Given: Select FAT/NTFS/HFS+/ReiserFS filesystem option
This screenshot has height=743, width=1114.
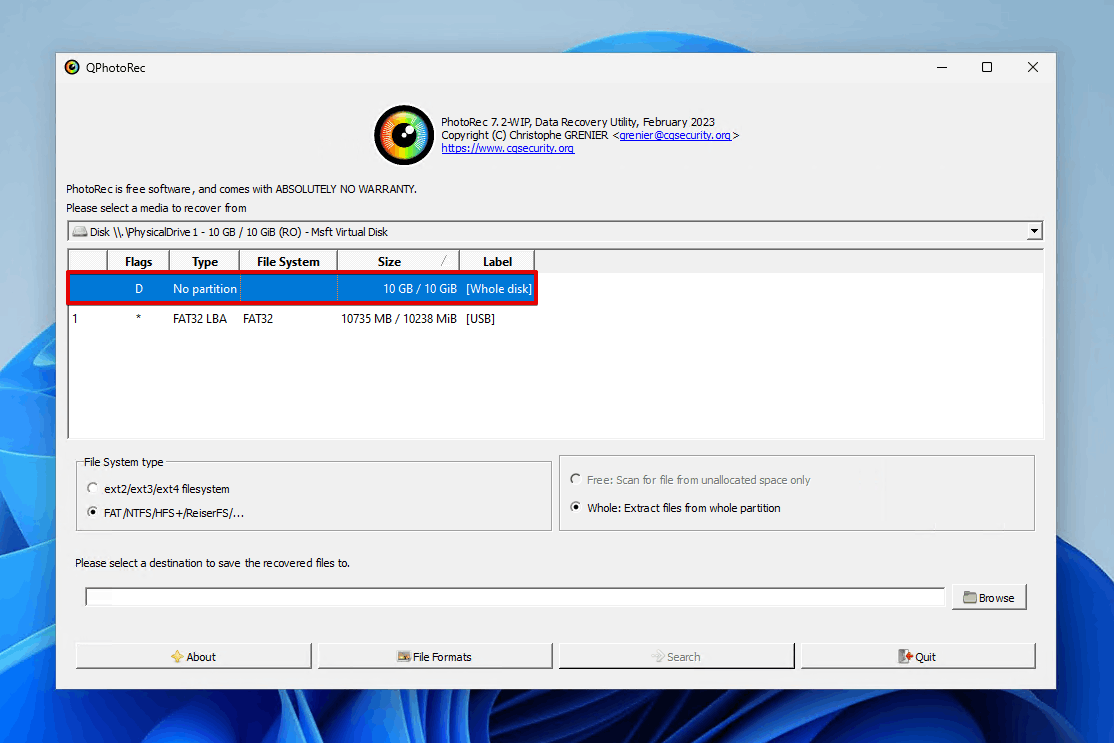Looking at the screenshot, I should click(94, 512).
